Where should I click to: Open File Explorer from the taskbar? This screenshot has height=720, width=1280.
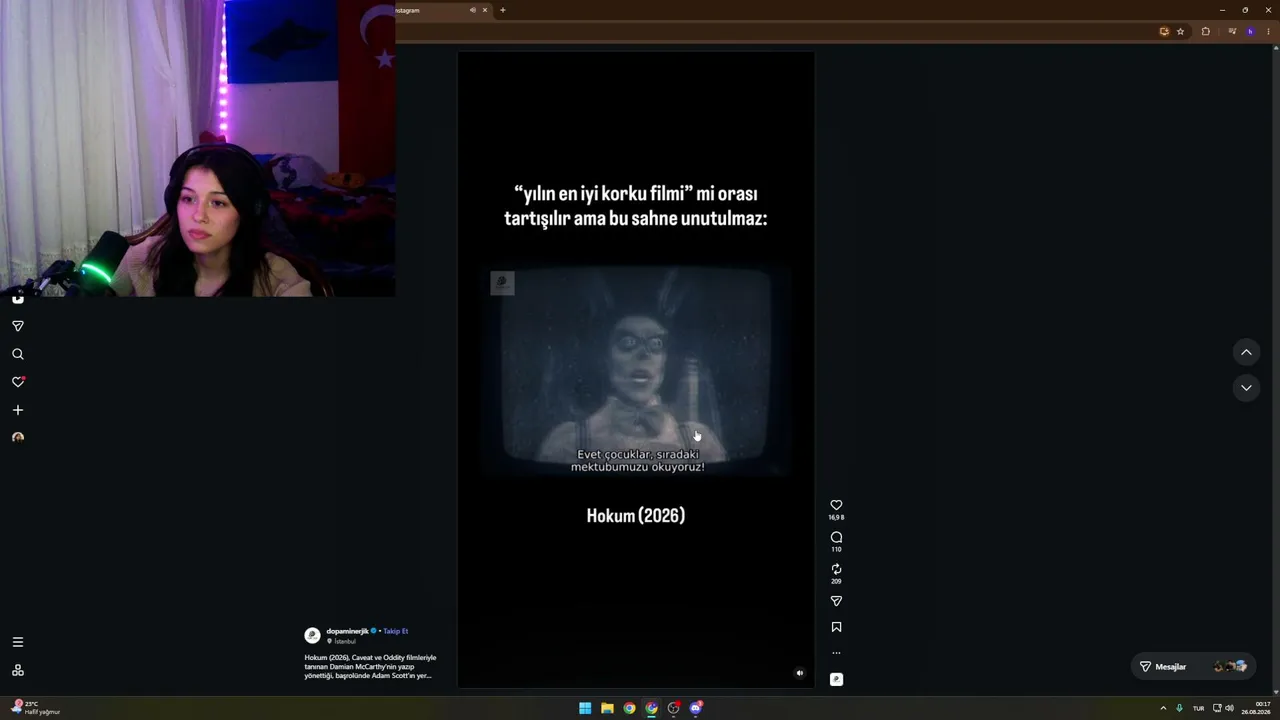click(x=607, y=708)
